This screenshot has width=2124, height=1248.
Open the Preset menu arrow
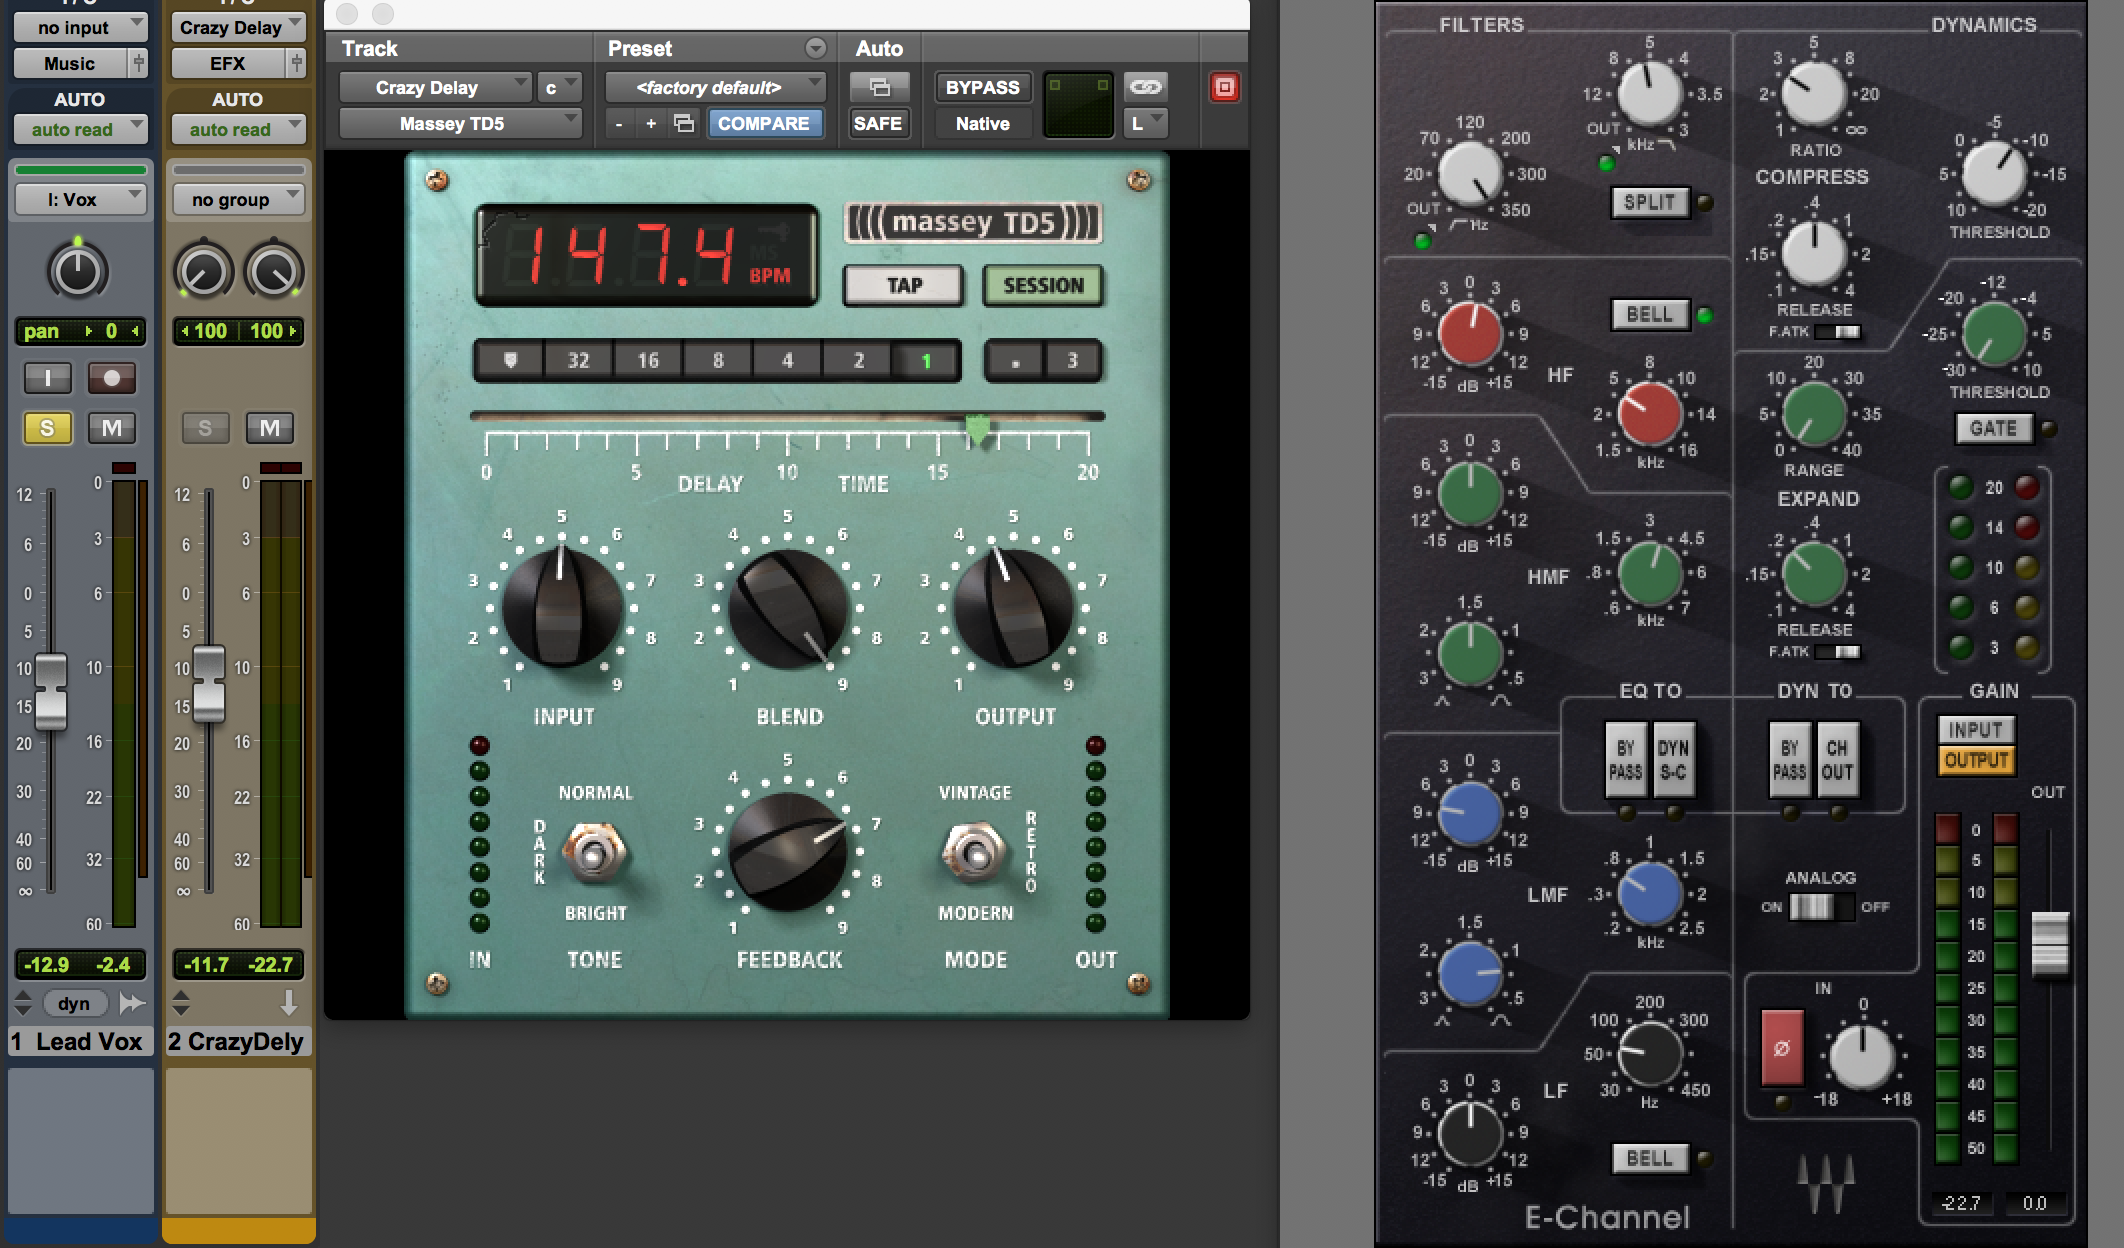click(x=816, y=48)
